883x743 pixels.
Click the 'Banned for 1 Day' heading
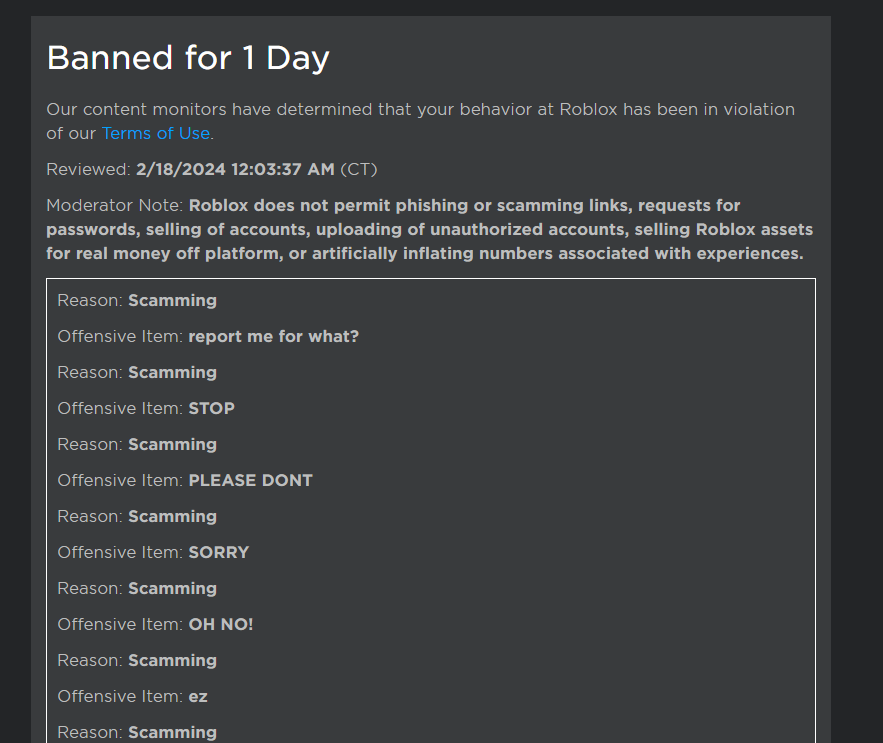188,58
